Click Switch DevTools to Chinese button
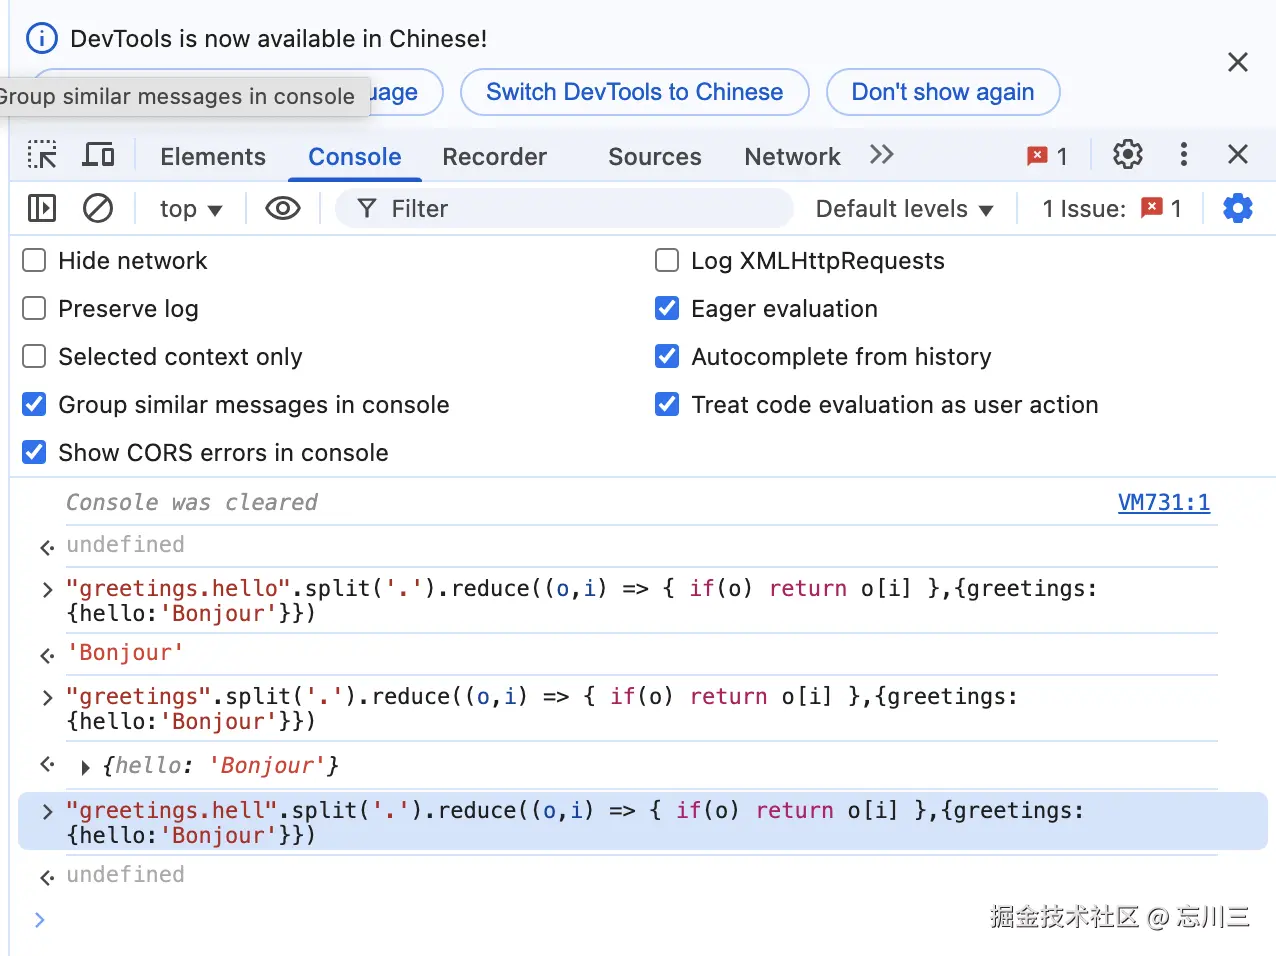This screenshot has height=956, width=1276. click(x=635, y=92)
